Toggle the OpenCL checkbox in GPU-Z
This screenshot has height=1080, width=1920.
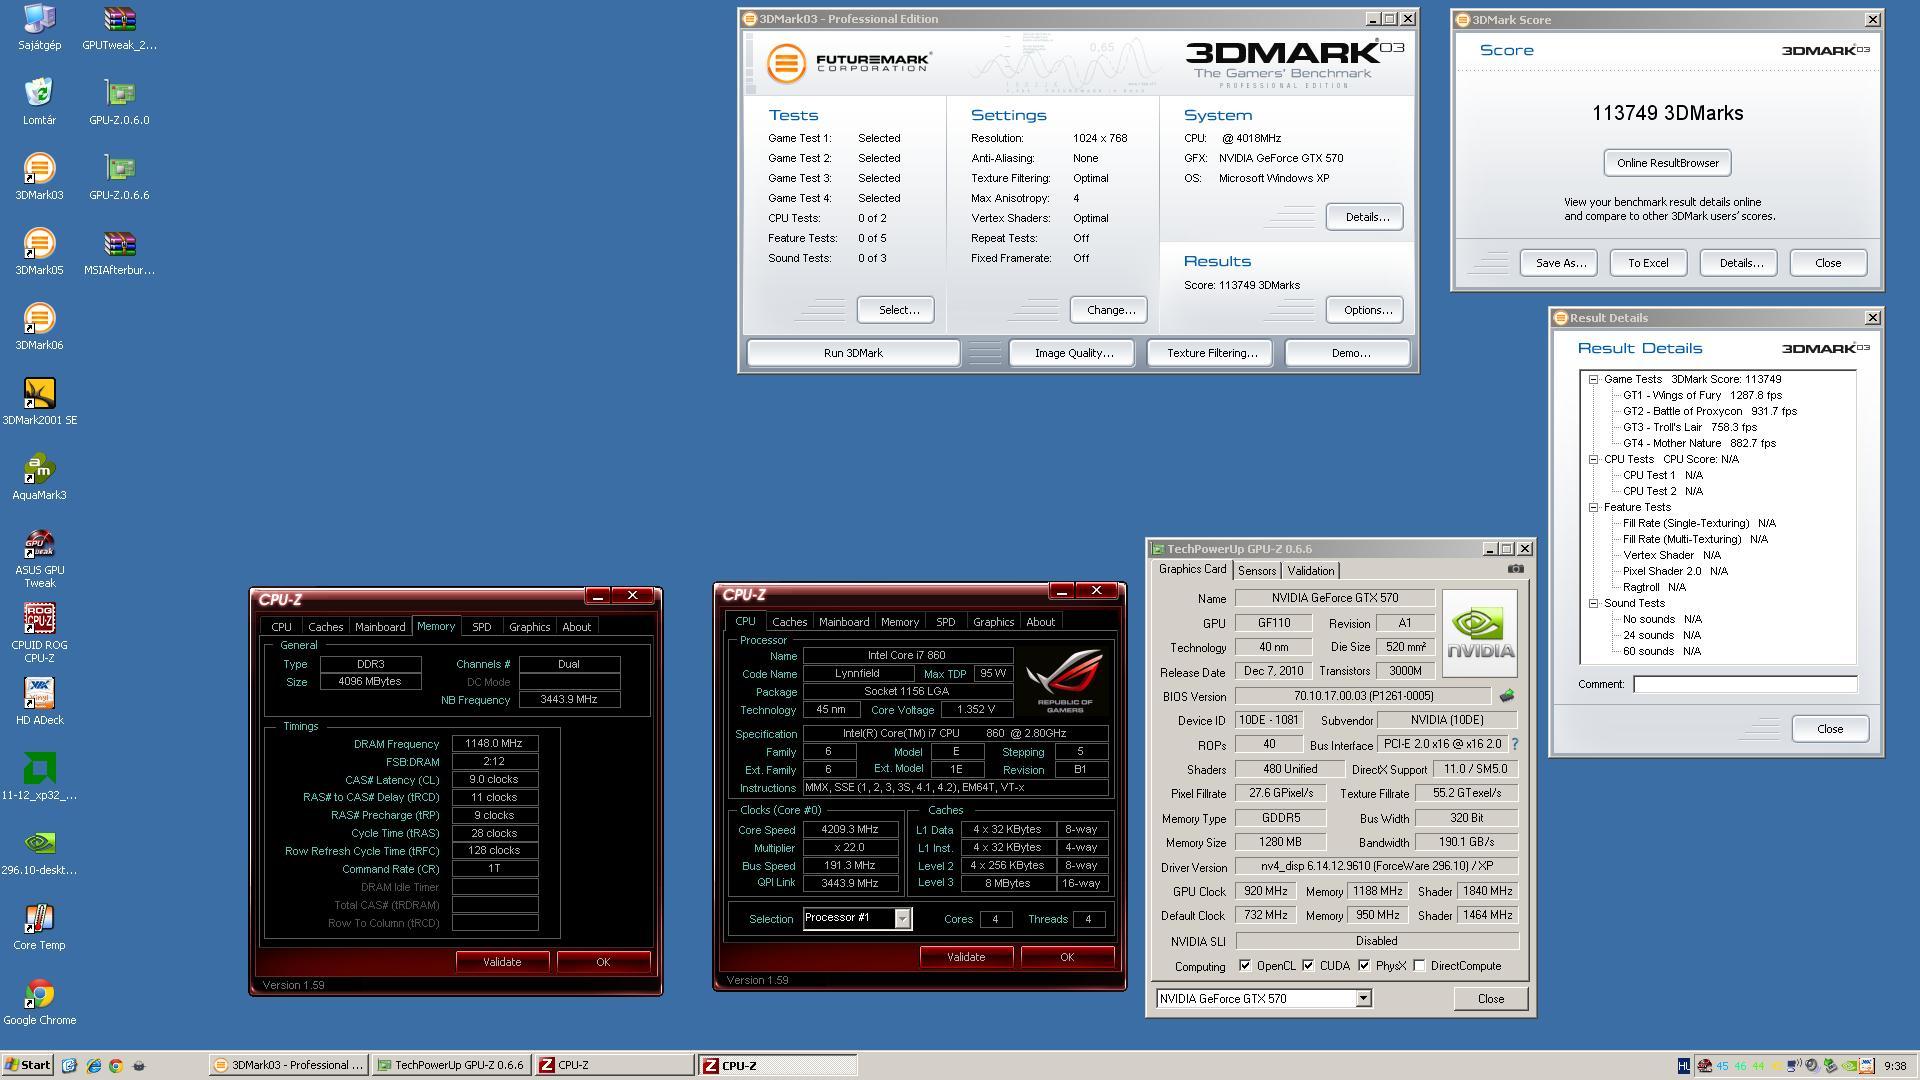tap(1245, 966)
